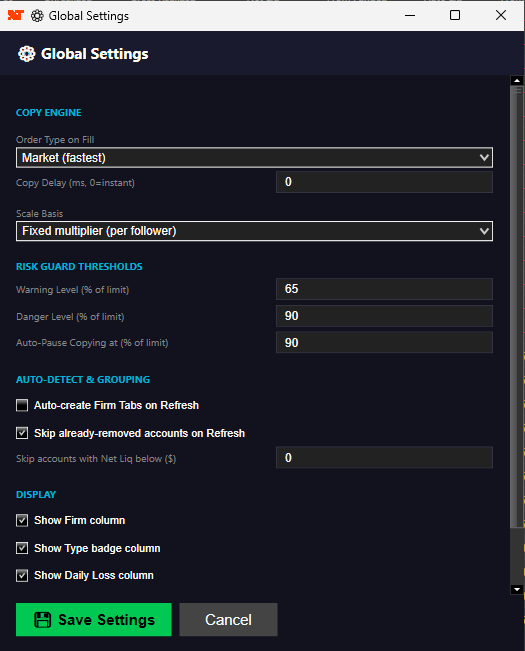Click the Scale Basis label
This screenshot has height=651, width=525.
click(39, 213)
